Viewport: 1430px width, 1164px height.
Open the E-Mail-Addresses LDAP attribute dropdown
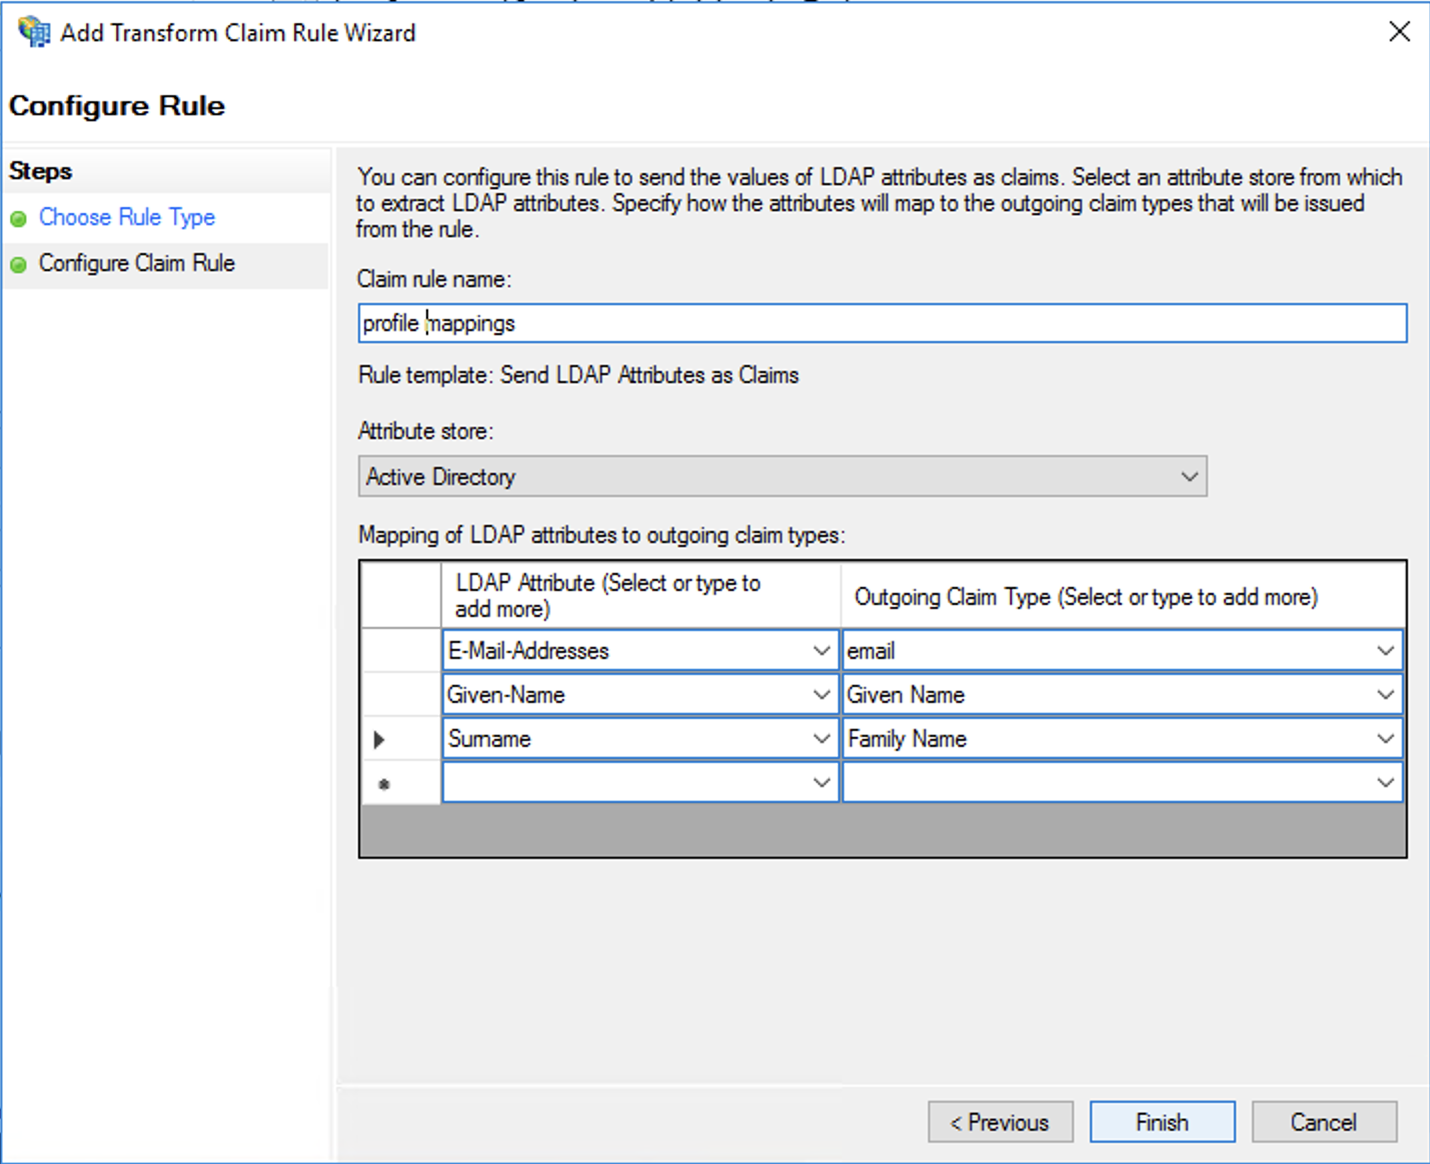point(822,650)
